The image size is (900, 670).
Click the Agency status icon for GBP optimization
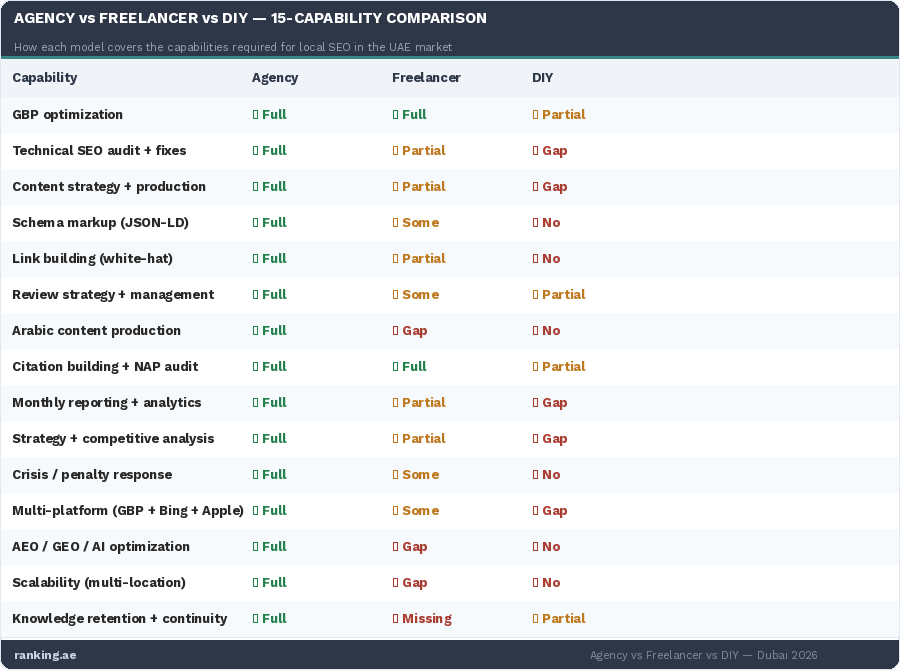pos(255,115)
